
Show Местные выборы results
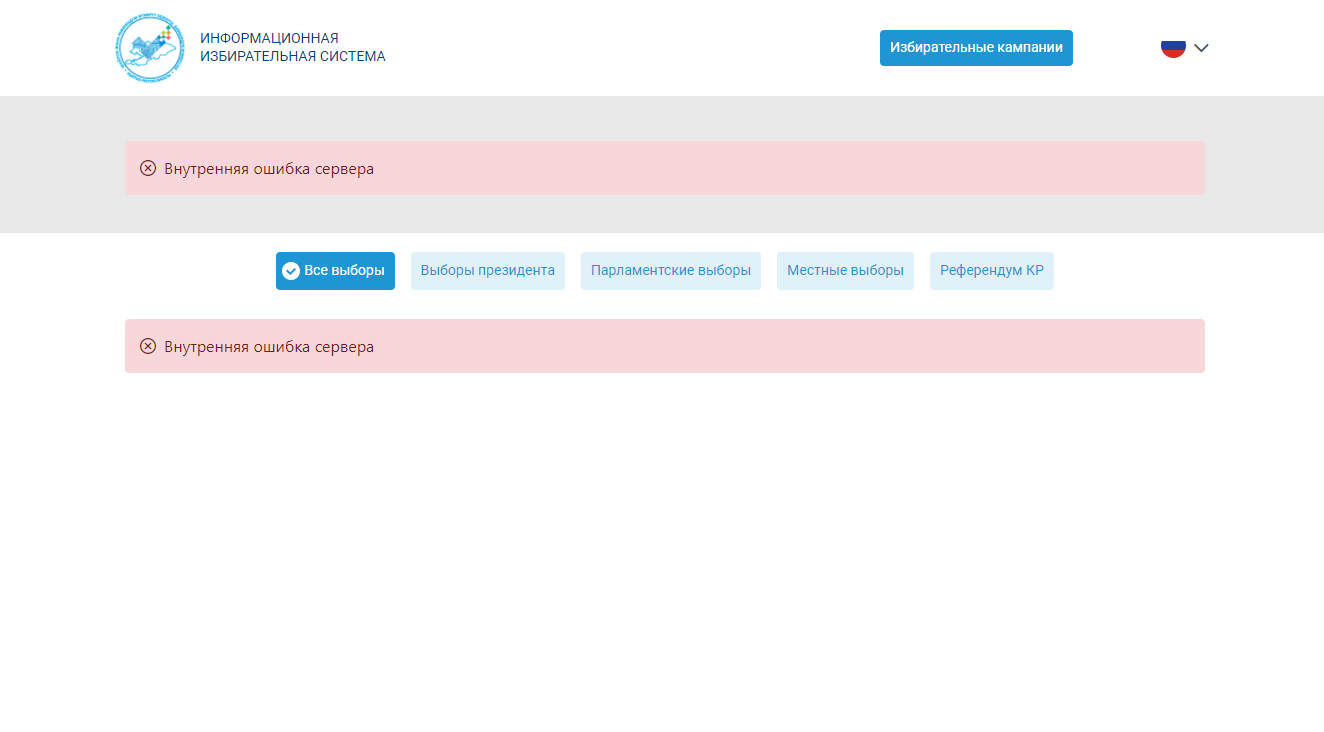[845, 271]
